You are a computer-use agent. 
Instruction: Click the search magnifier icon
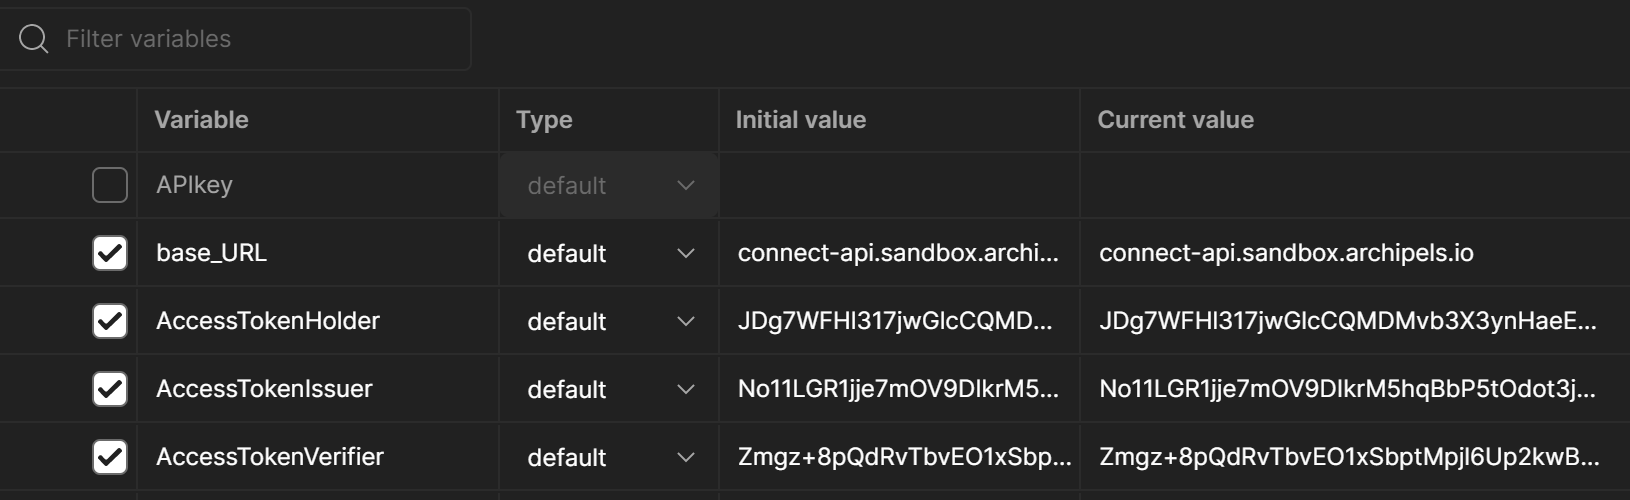[x=33, y=39]
